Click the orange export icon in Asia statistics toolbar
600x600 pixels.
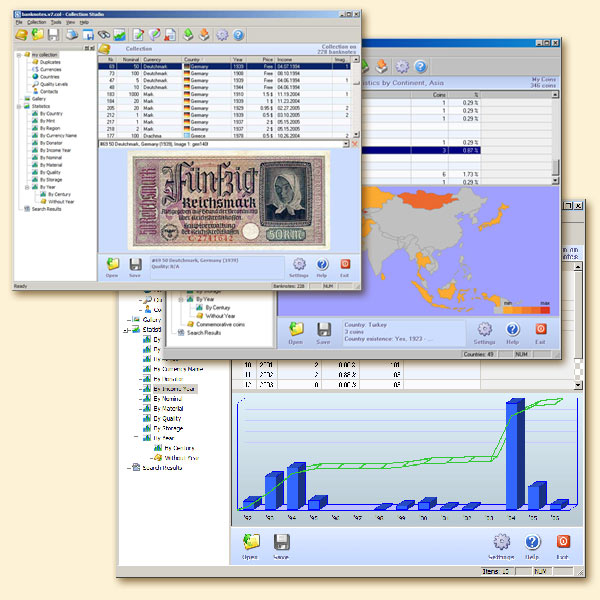coord(381,66)
